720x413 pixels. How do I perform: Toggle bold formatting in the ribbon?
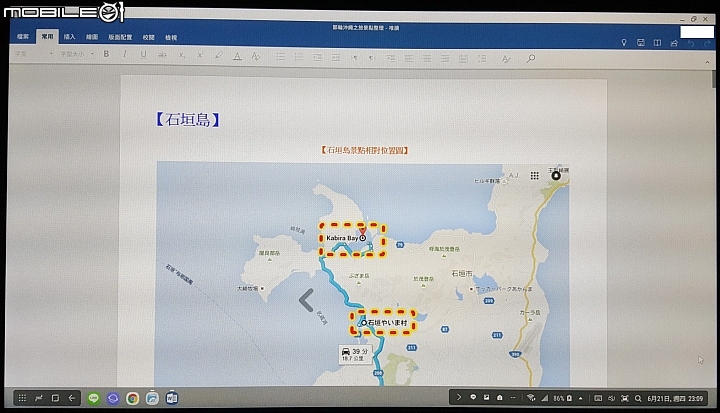click(106, 54)
